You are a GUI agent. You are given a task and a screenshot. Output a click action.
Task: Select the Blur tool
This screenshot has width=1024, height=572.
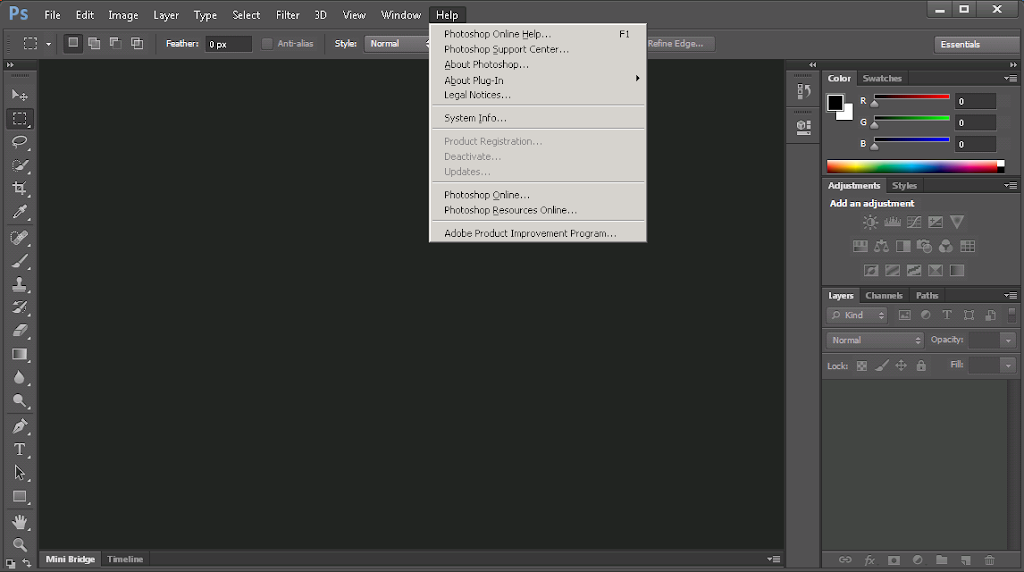[x=20, y=377]
